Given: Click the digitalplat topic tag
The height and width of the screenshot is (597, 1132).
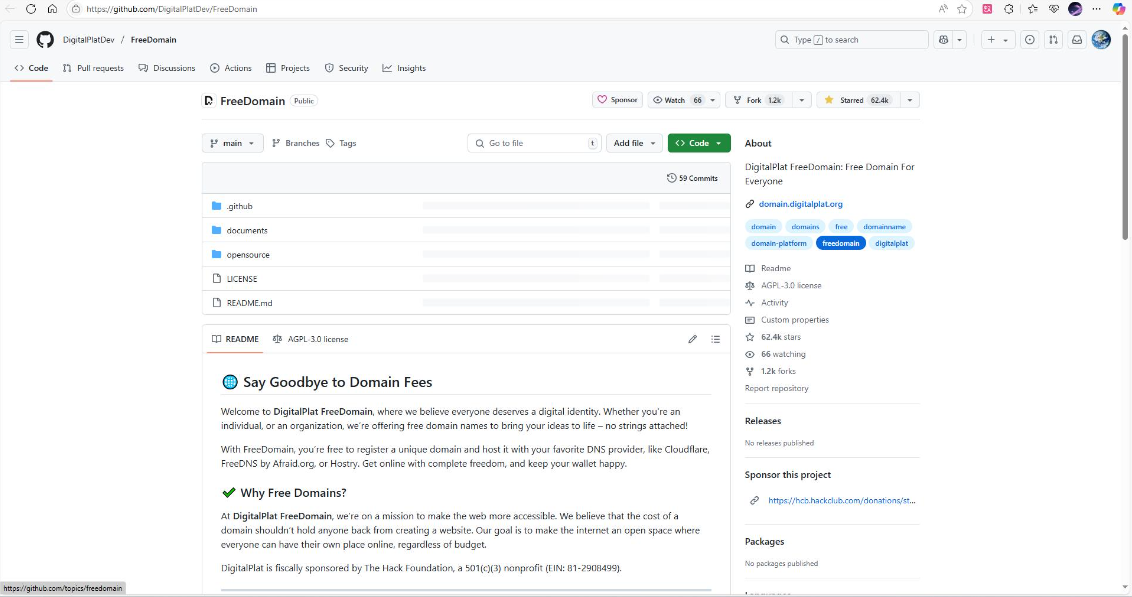Looking at the screenshot, I should click(892, 243).
